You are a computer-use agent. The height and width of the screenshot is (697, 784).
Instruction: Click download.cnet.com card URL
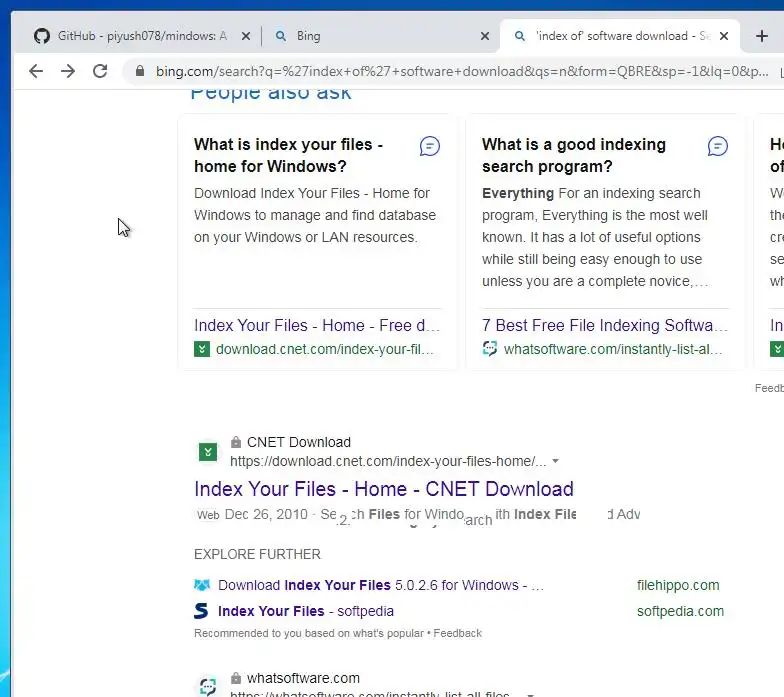pos(325,349)
